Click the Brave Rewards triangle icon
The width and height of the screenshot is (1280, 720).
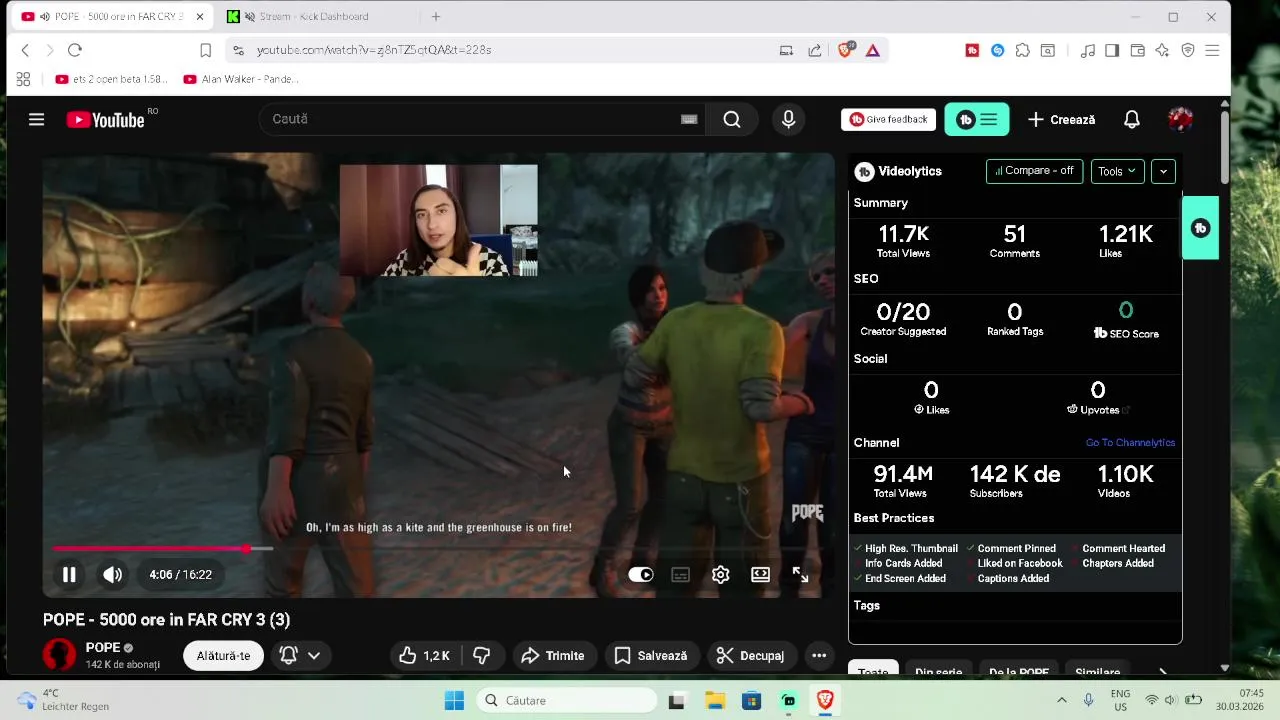[x=872, y=50]
